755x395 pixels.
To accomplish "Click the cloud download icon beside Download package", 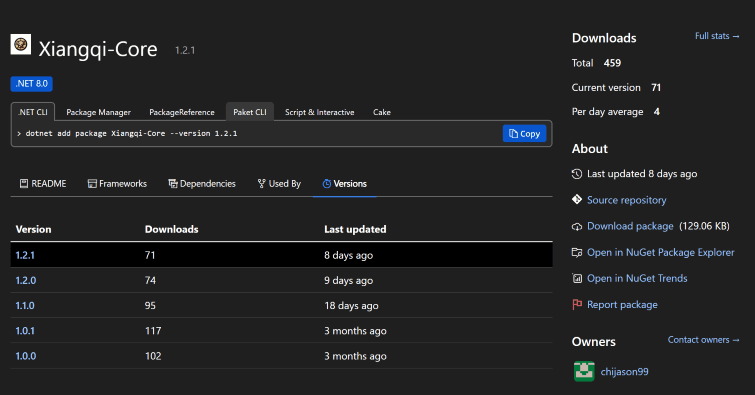I will 577,226.
